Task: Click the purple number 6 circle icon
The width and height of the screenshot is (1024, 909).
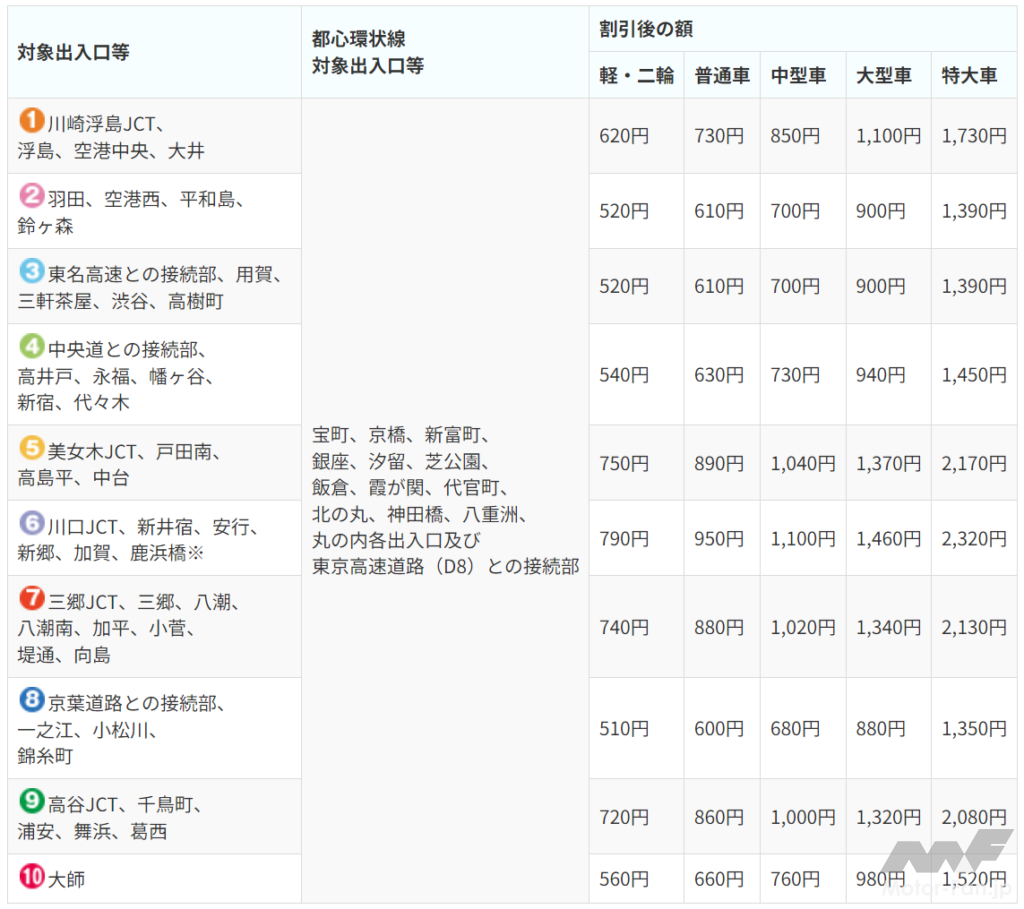Action: click(x=31, y=524)
